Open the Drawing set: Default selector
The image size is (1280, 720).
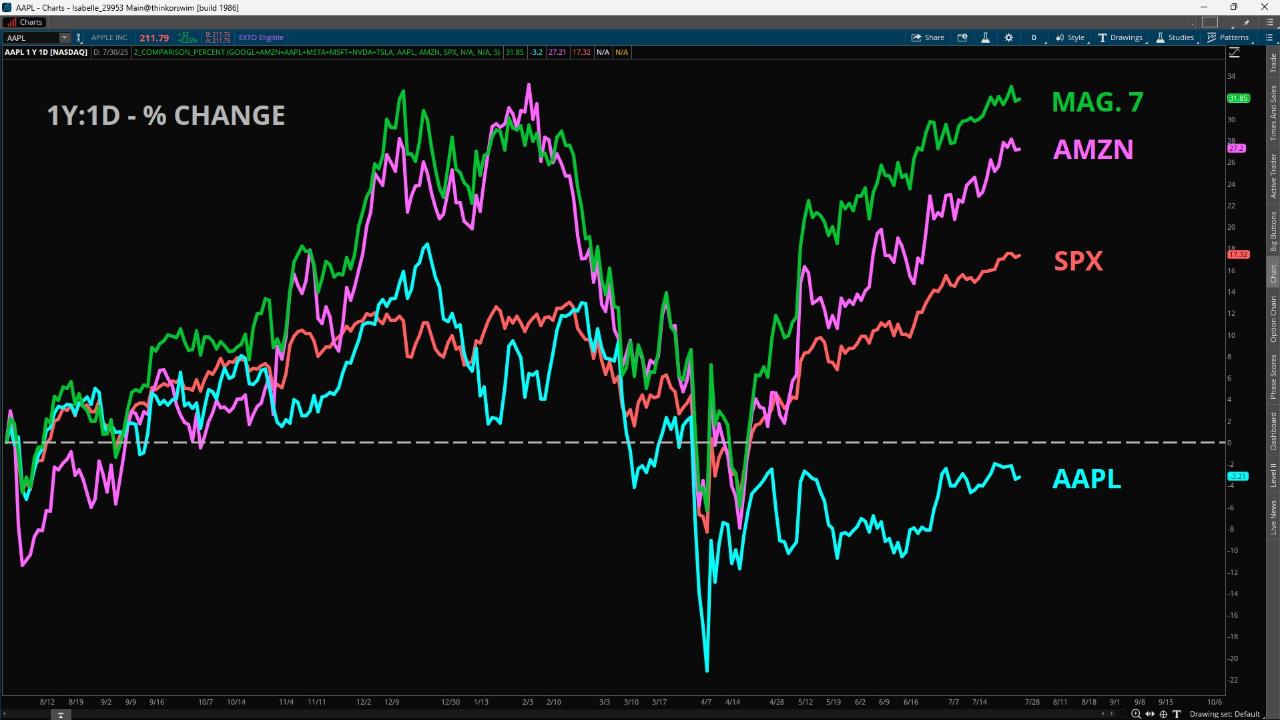pyautogui.click(x=1224, y=714)
